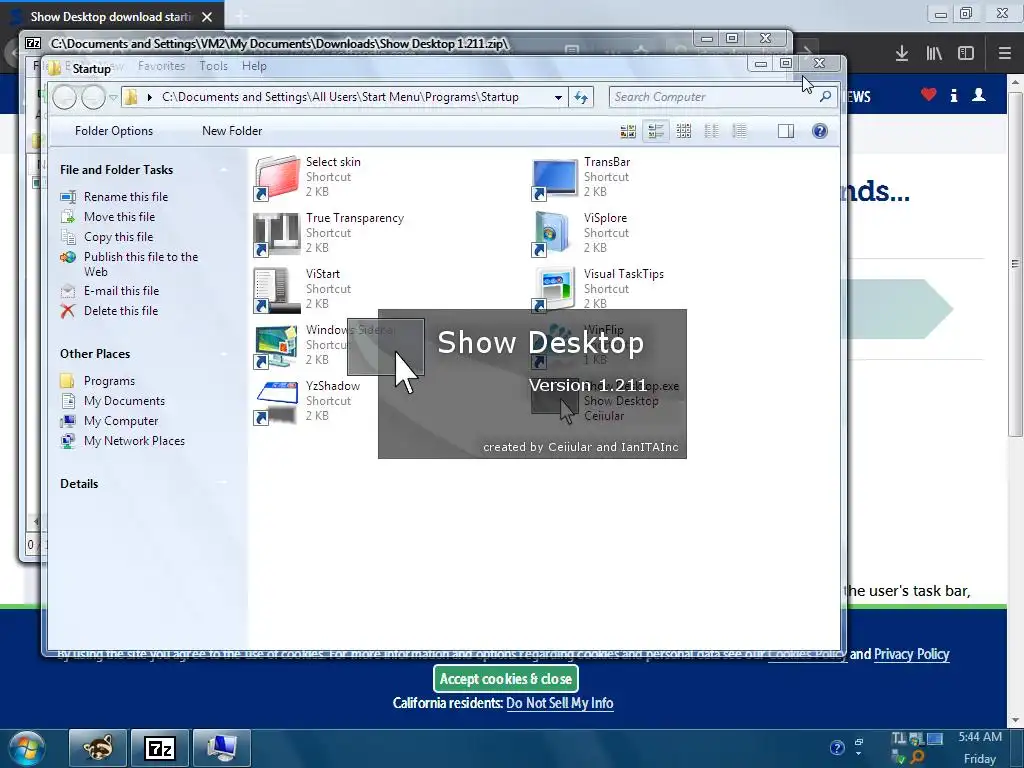Click Folder Options in toolbar
Screen dimensions: 1024x768
tap(114, 131)
